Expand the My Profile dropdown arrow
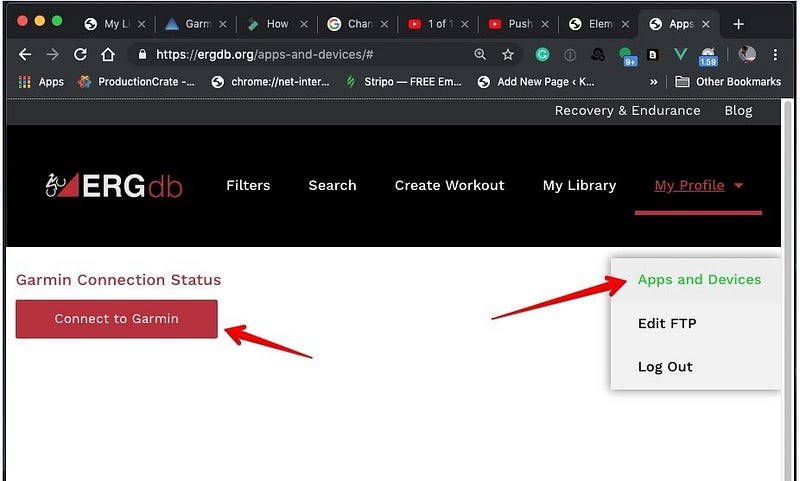 coord(739,186)
